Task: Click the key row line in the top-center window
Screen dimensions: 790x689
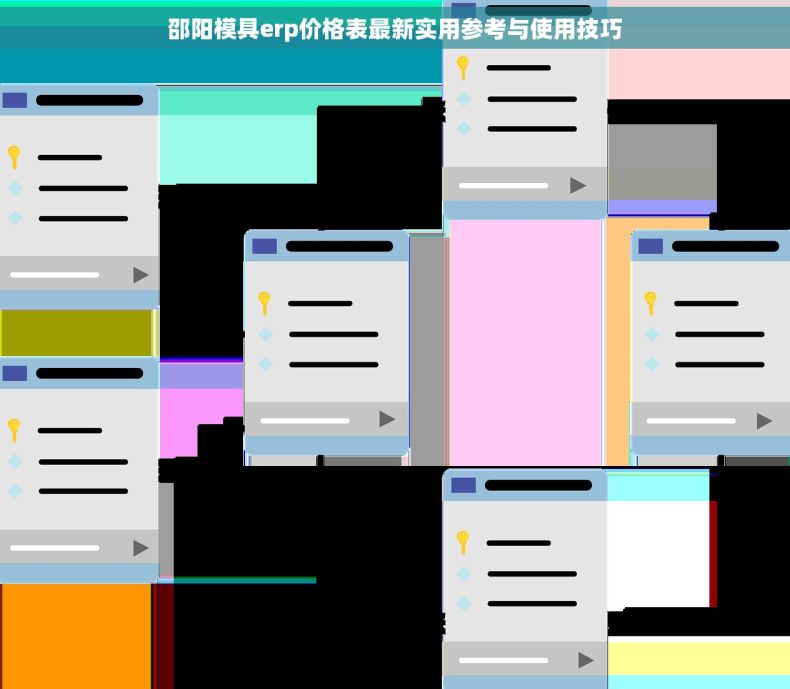Action: click(518, 68)
